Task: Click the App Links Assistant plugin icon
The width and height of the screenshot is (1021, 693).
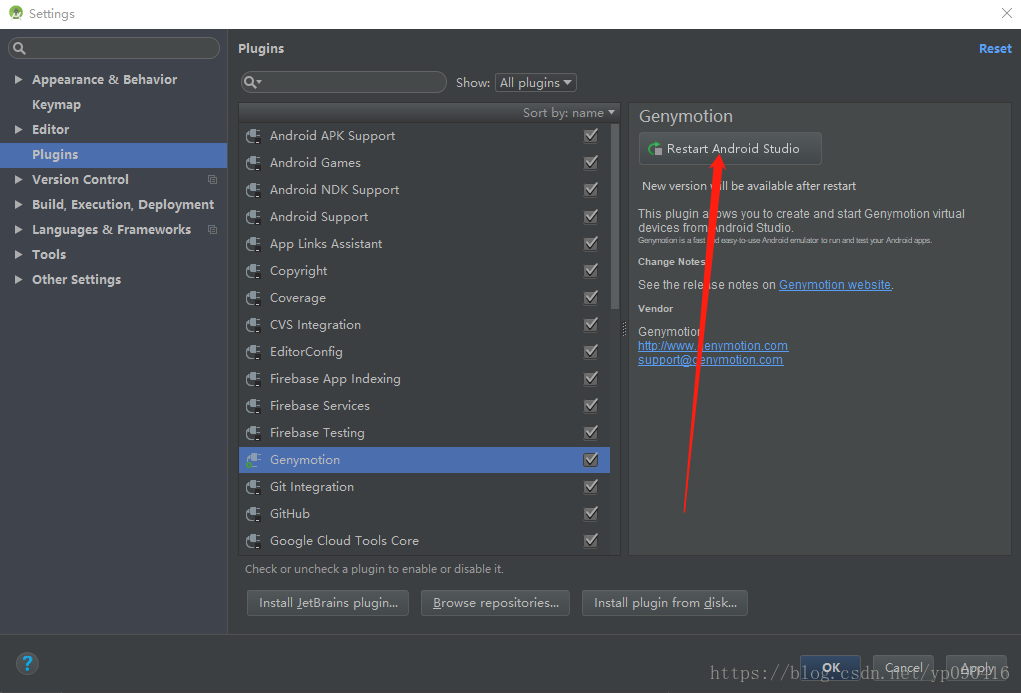Action: [x=253, y=244]
